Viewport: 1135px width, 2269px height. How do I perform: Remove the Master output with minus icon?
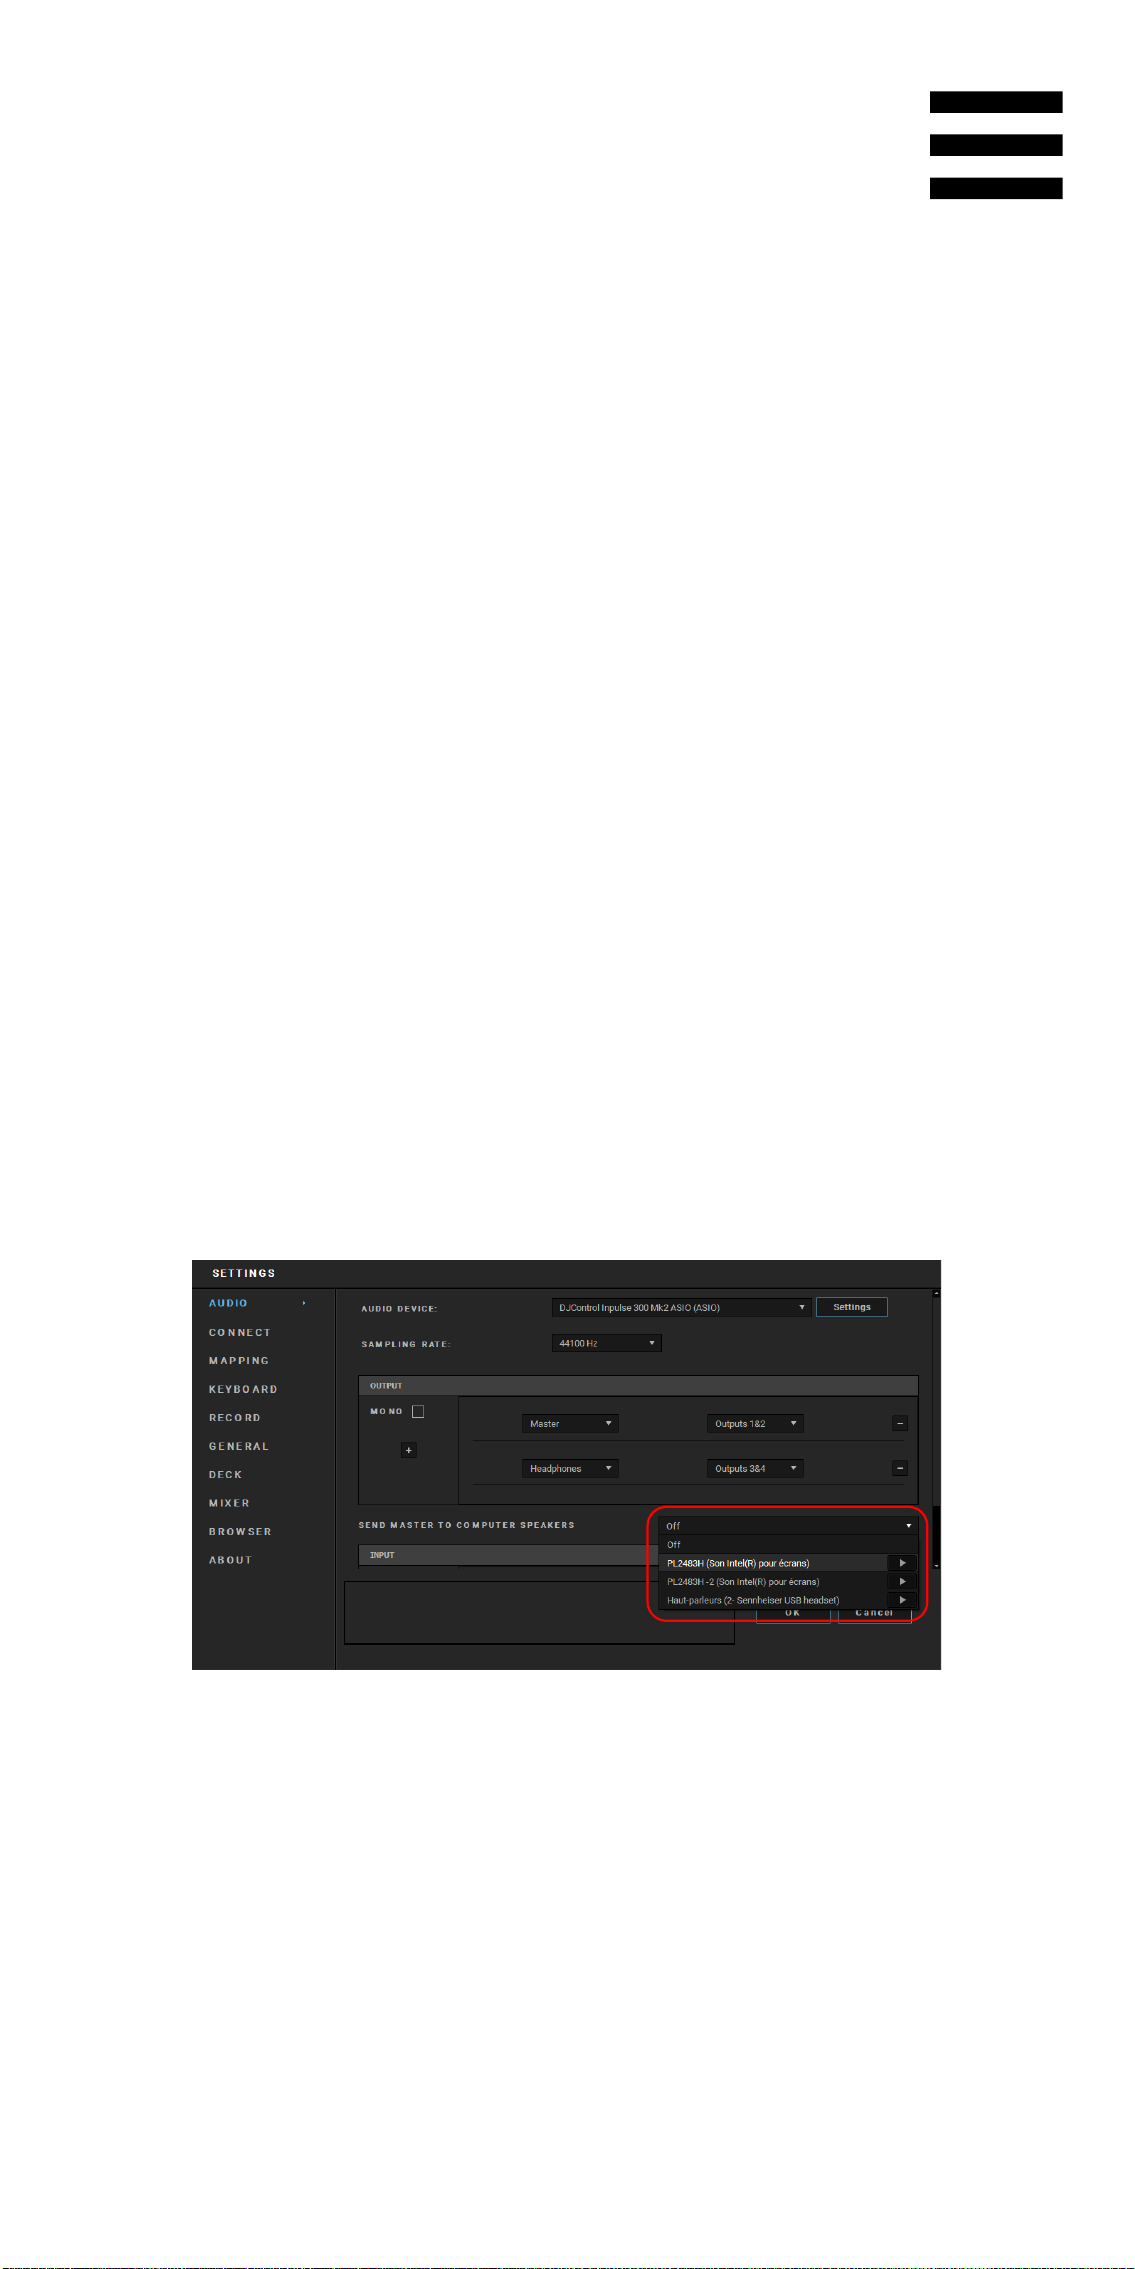point(899,1423)
